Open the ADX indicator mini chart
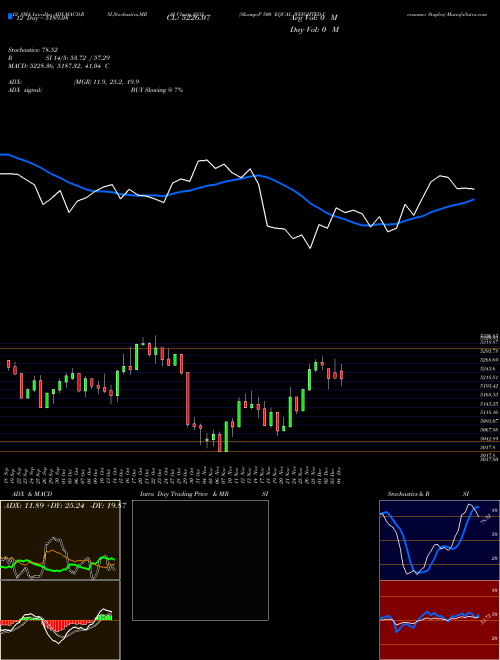The width and height of the screenshot is (500, 660). pyautogui.click(x=60, y=540)
